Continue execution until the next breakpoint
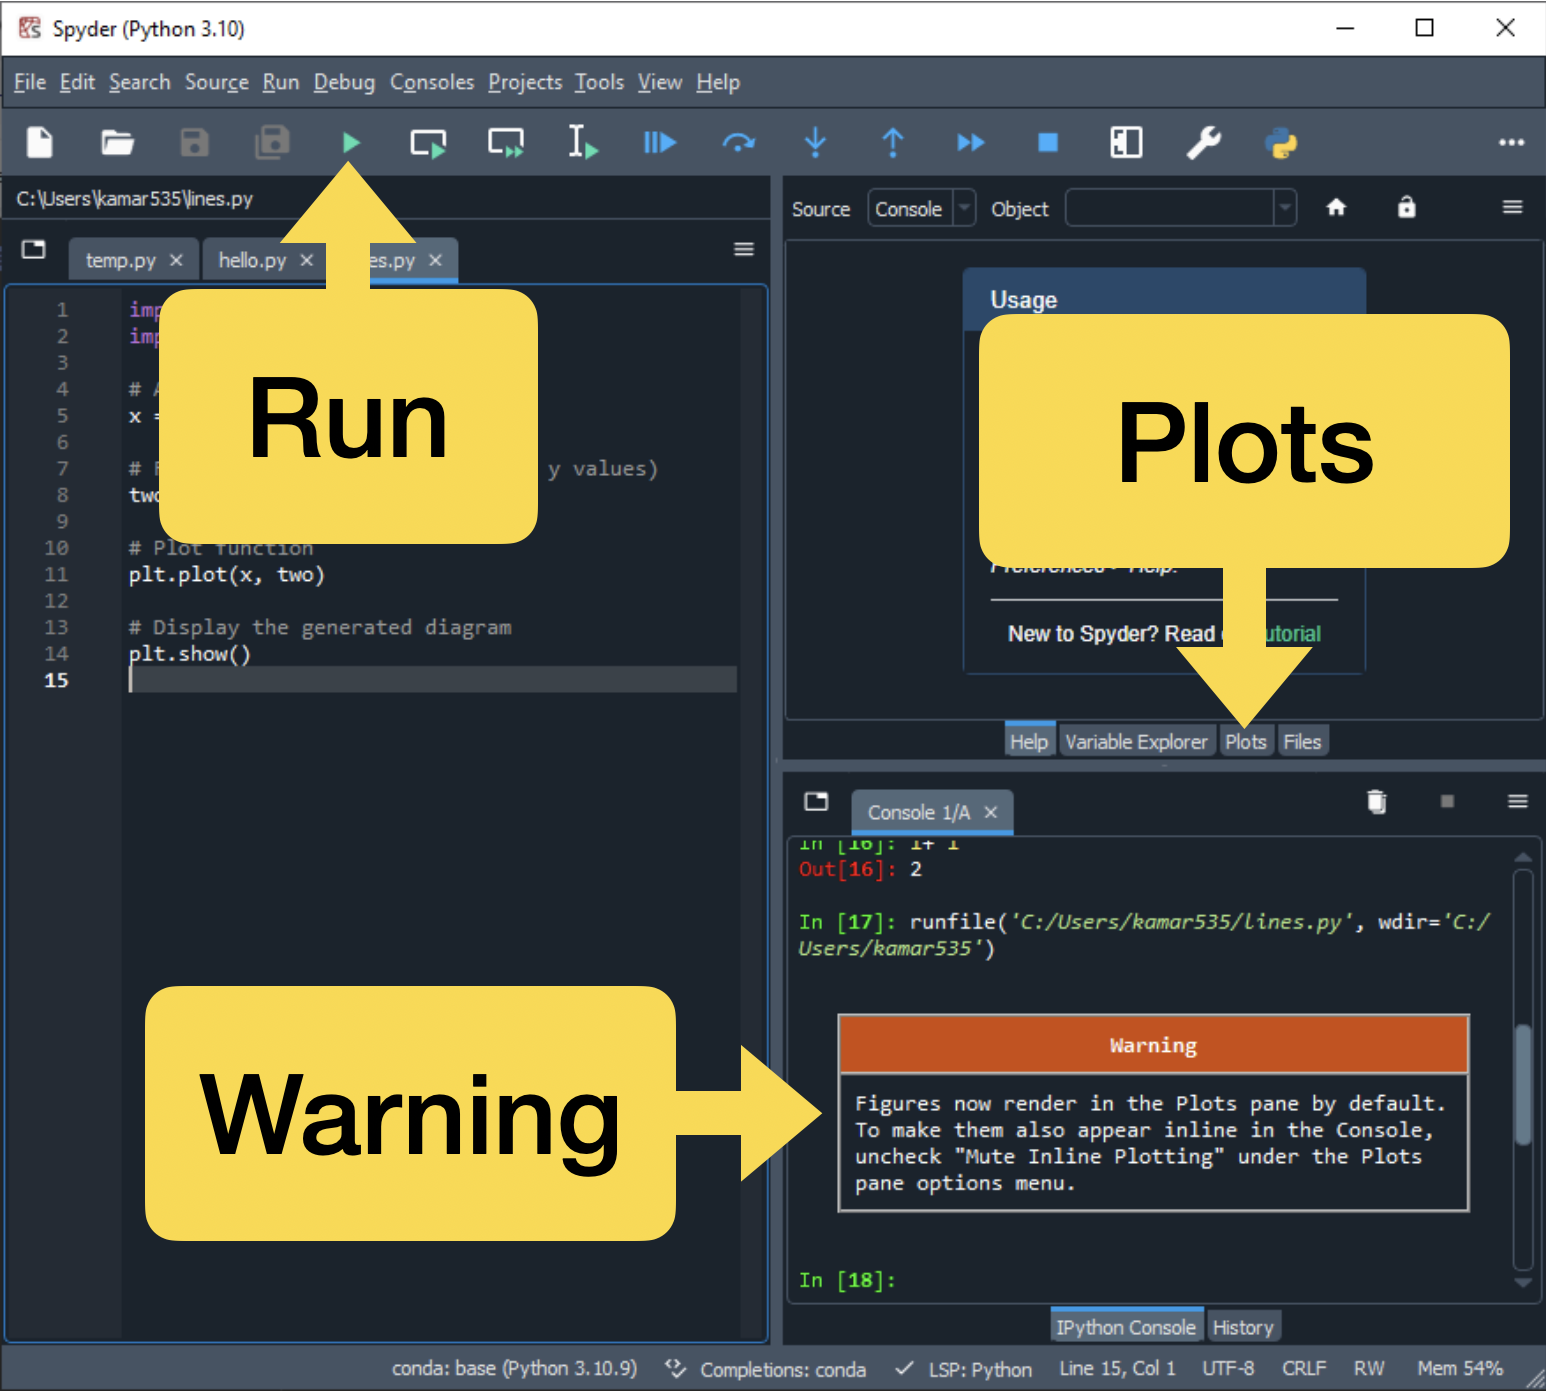The image size is (1546, 1394). click(970, 143)
